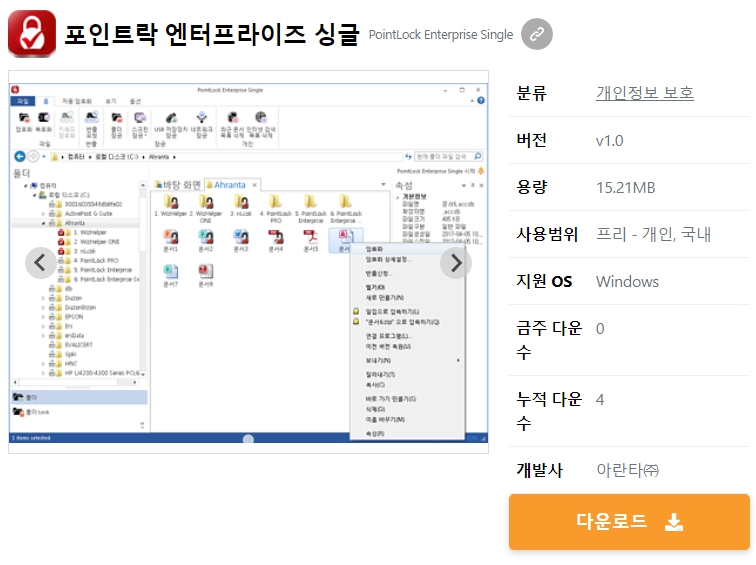Click the red PointLock padlock app logo

[x=32, y=34]
